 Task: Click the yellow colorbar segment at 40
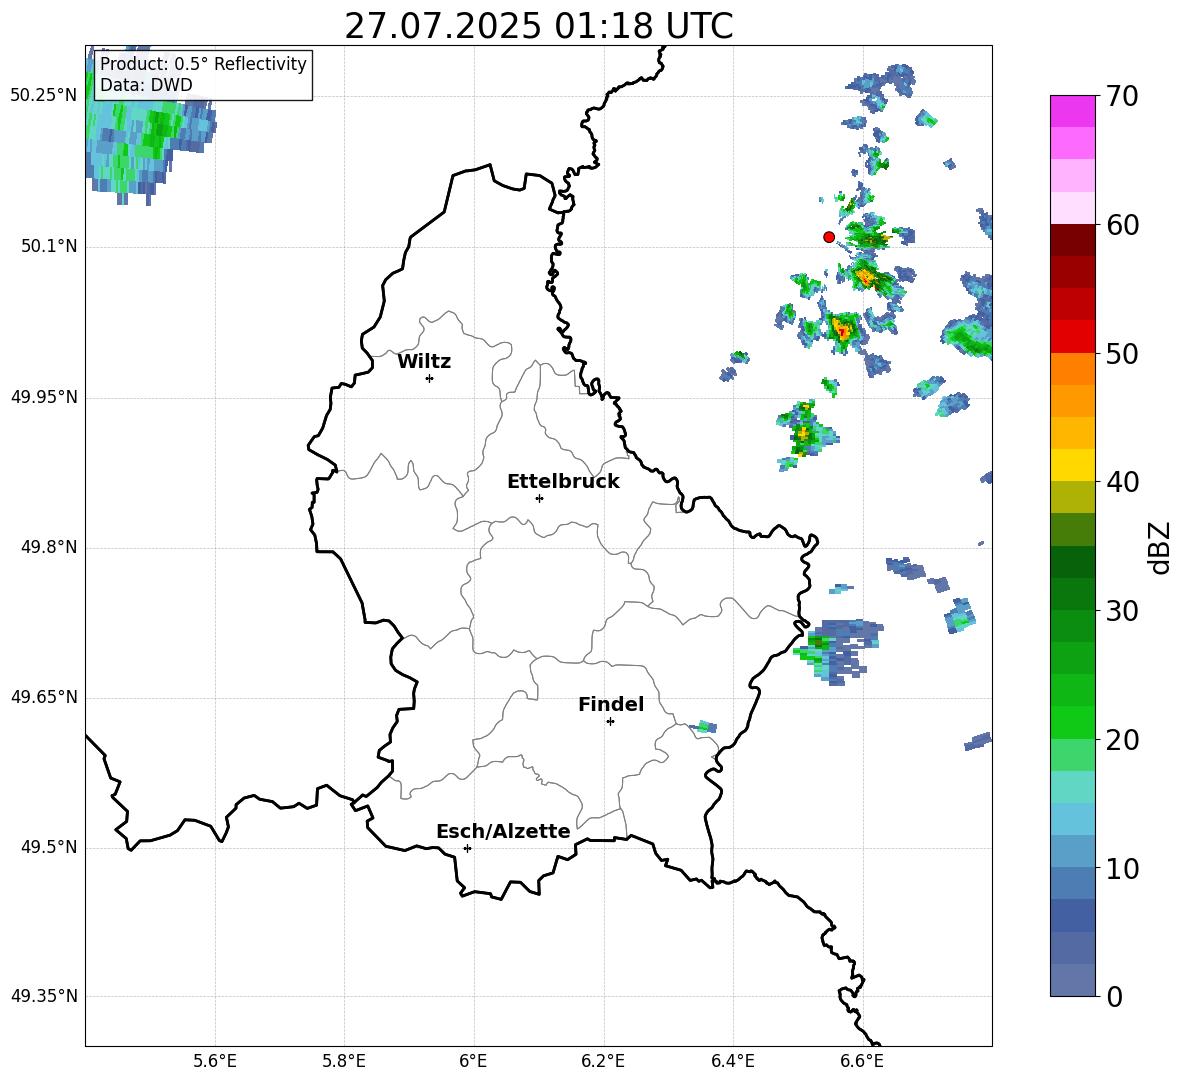point(1072,464)
